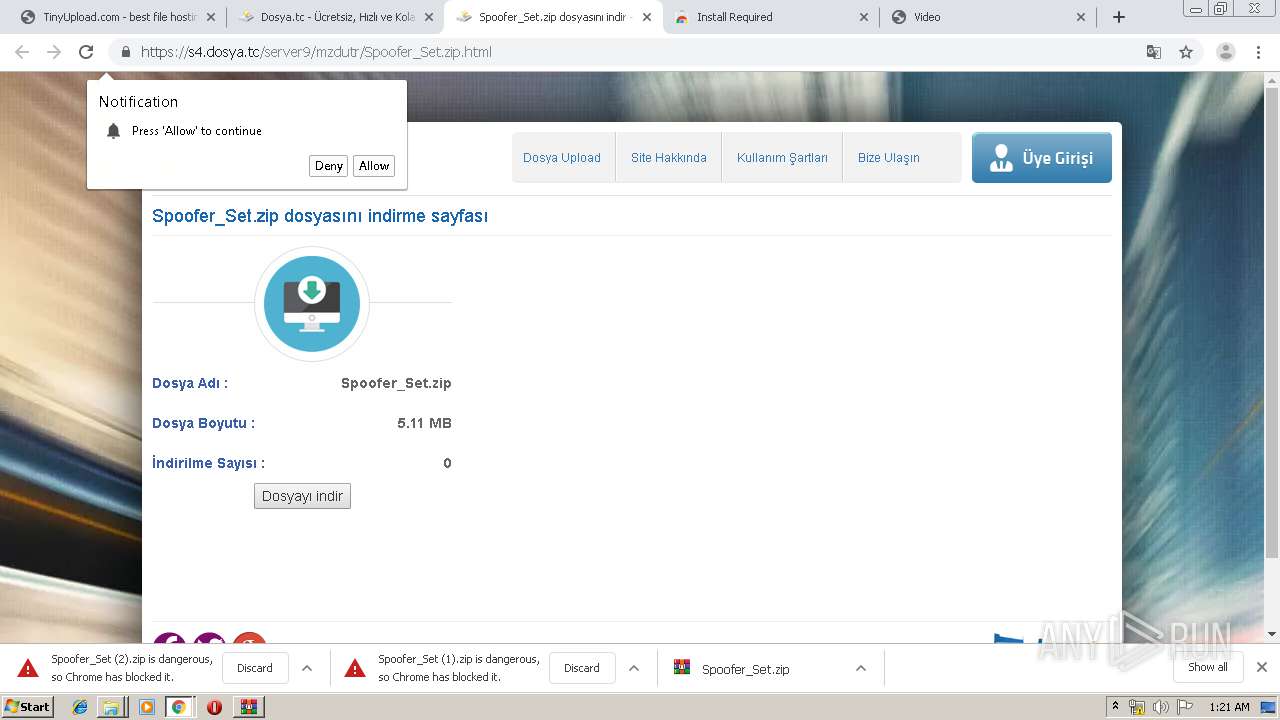Screen dimensions: 1280x720
Task: Expand options for Spoofer_Set (2).zip
Action: coord(307,668)
